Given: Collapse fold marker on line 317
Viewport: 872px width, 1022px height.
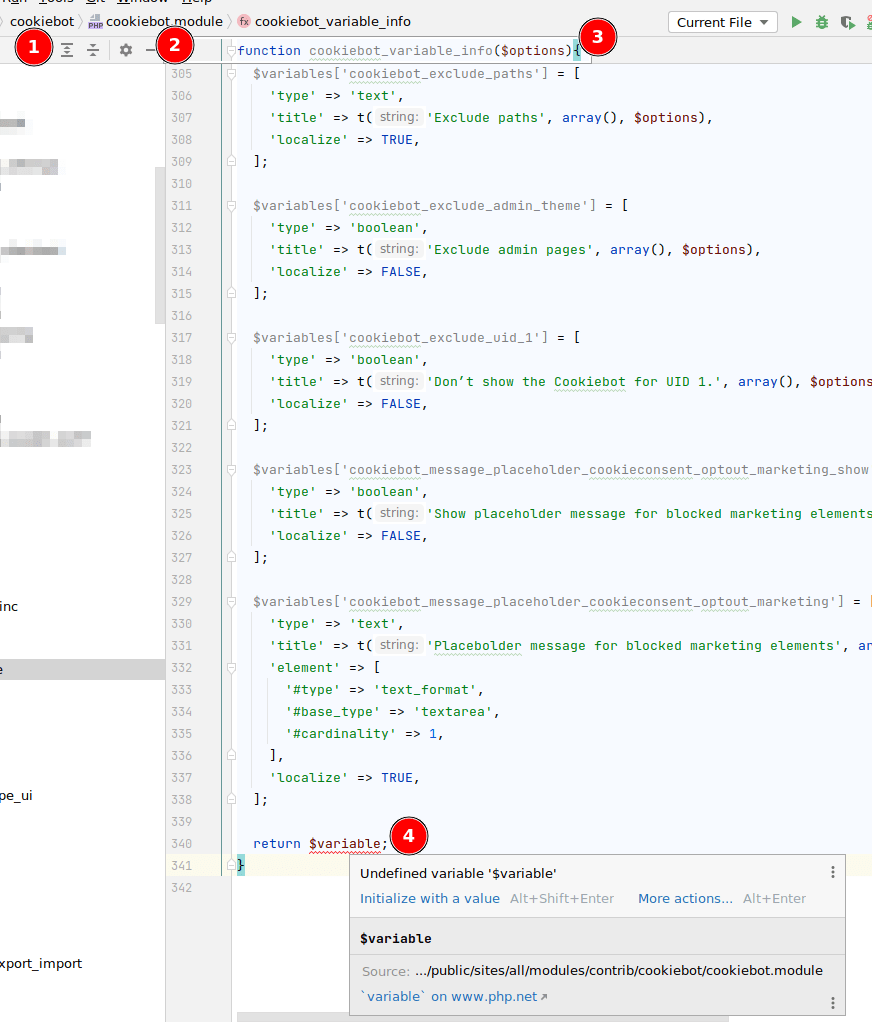Looking at the screenshot, I should coord(231,338).
